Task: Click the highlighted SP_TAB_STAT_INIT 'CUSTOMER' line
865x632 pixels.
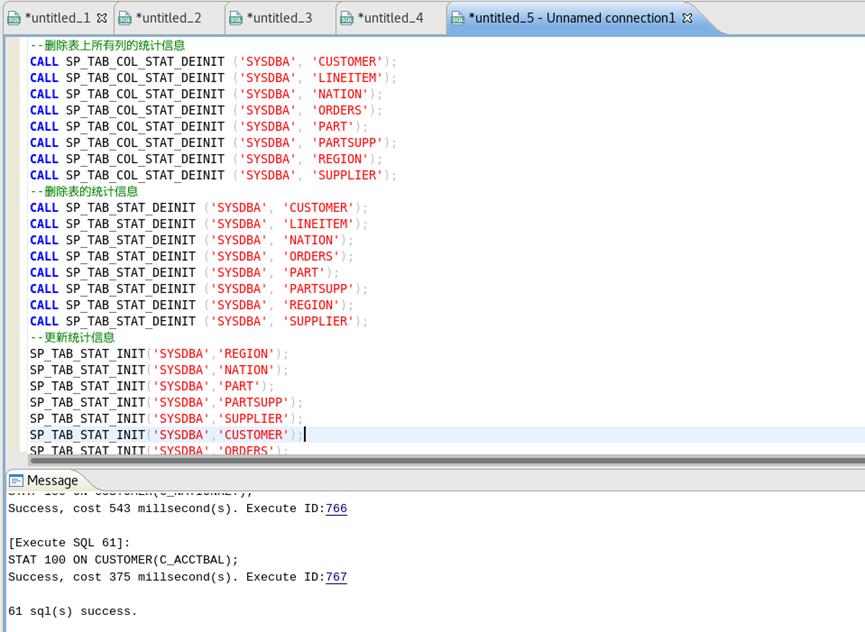Action: 166,435
